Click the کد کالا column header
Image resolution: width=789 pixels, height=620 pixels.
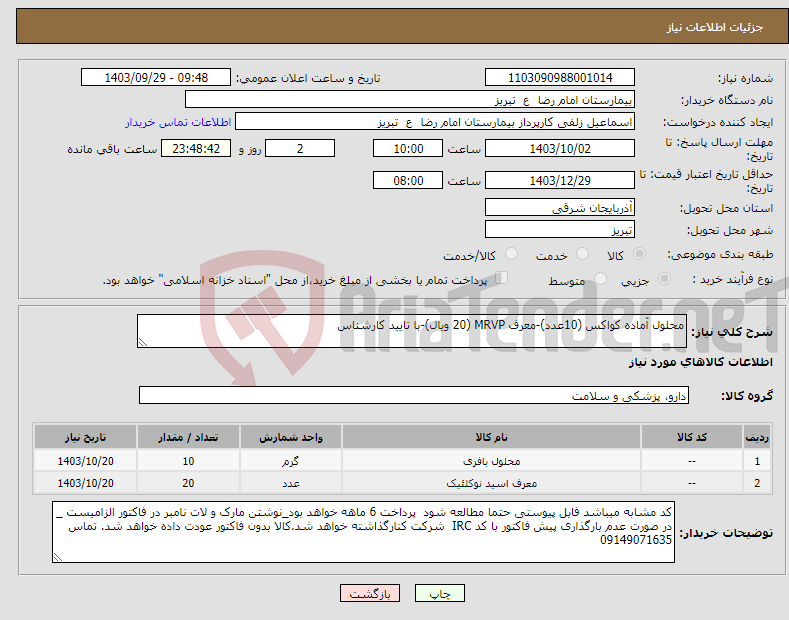[x=692, y=437]
